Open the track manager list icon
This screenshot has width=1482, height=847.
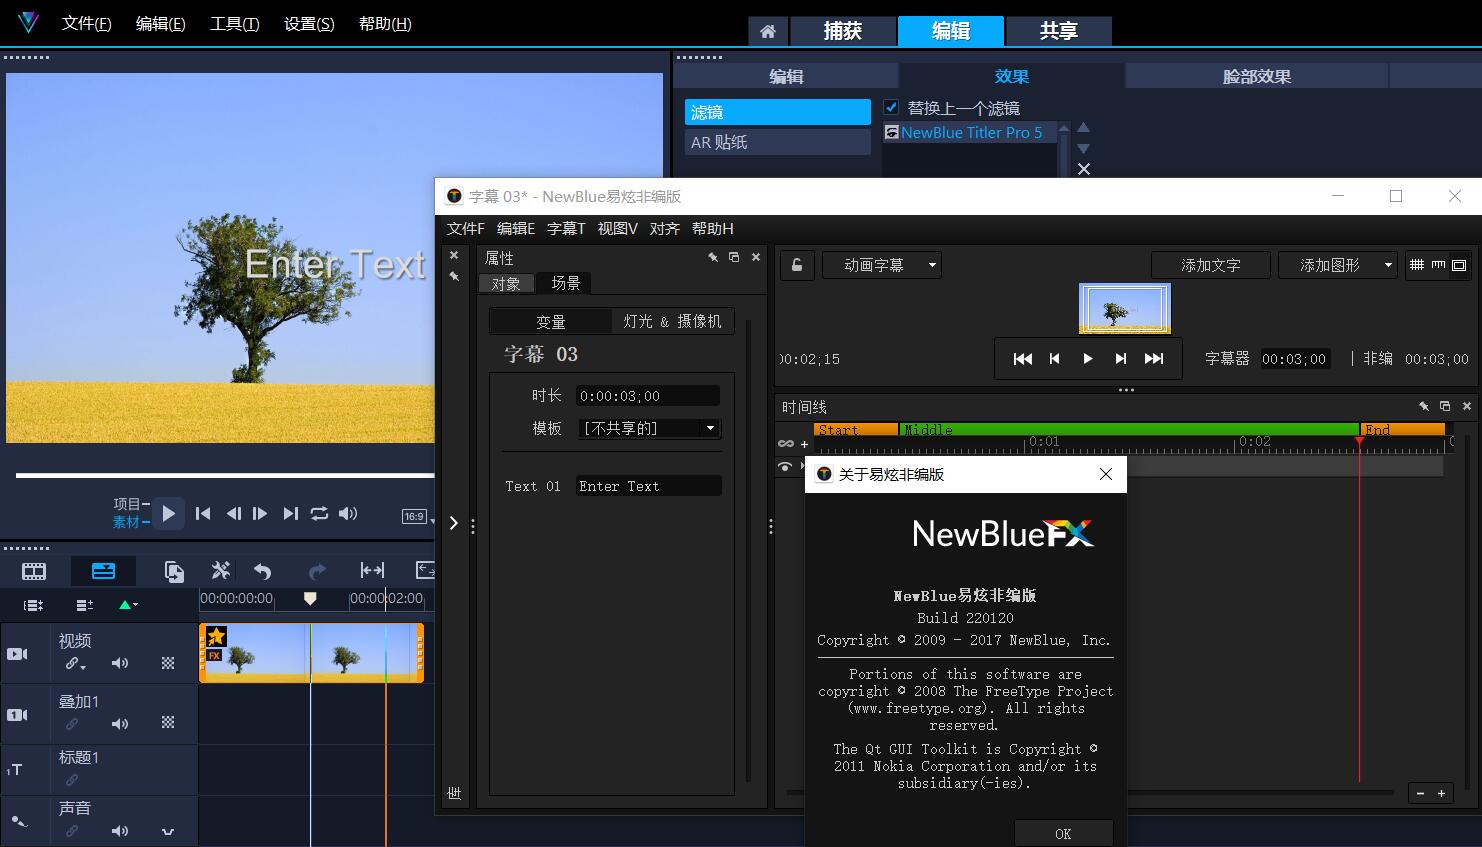coord(33,605)
